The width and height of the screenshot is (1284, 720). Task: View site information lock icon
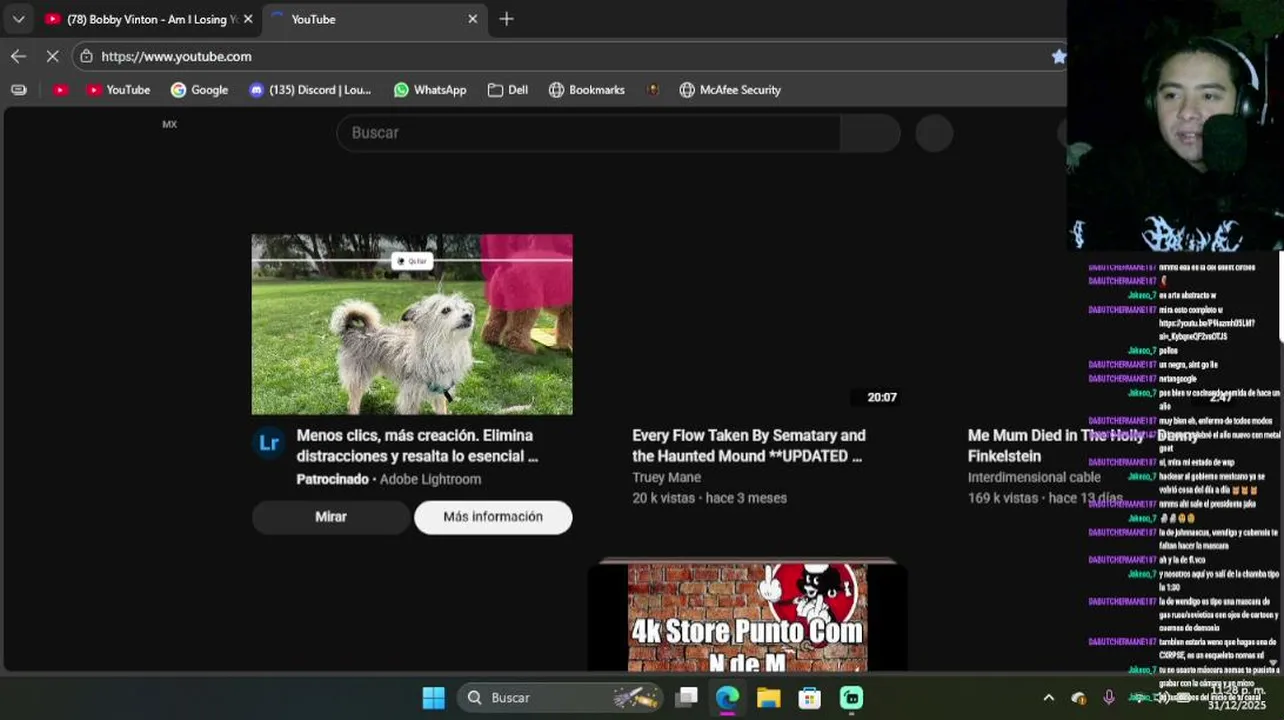pos(86,56)
